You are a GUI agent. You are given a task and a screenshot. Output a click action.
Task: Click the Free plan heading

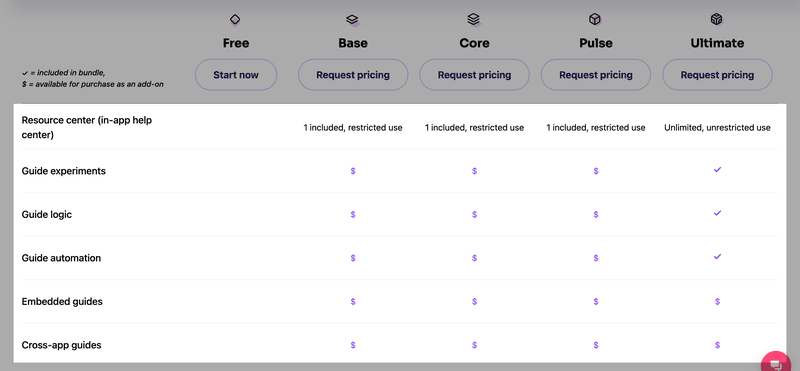(x=236, y=43)
